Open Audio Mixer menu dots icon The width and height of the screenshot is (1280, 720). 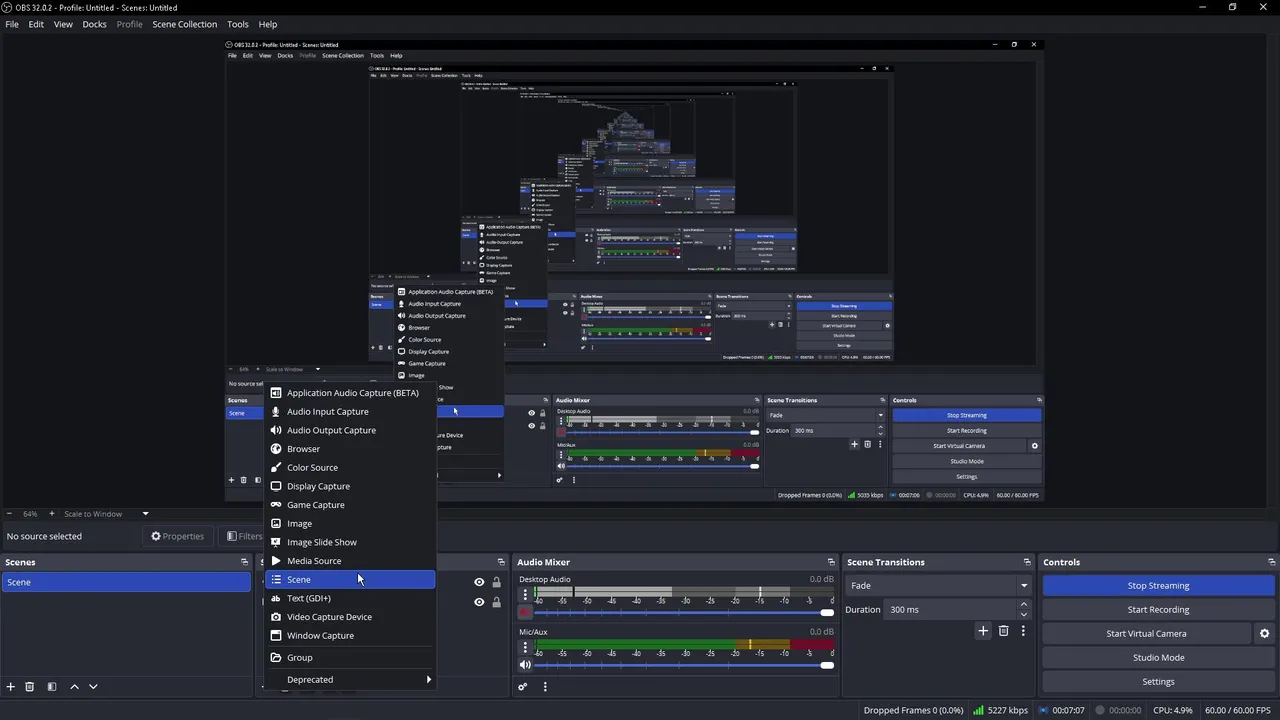coord(545,687)
